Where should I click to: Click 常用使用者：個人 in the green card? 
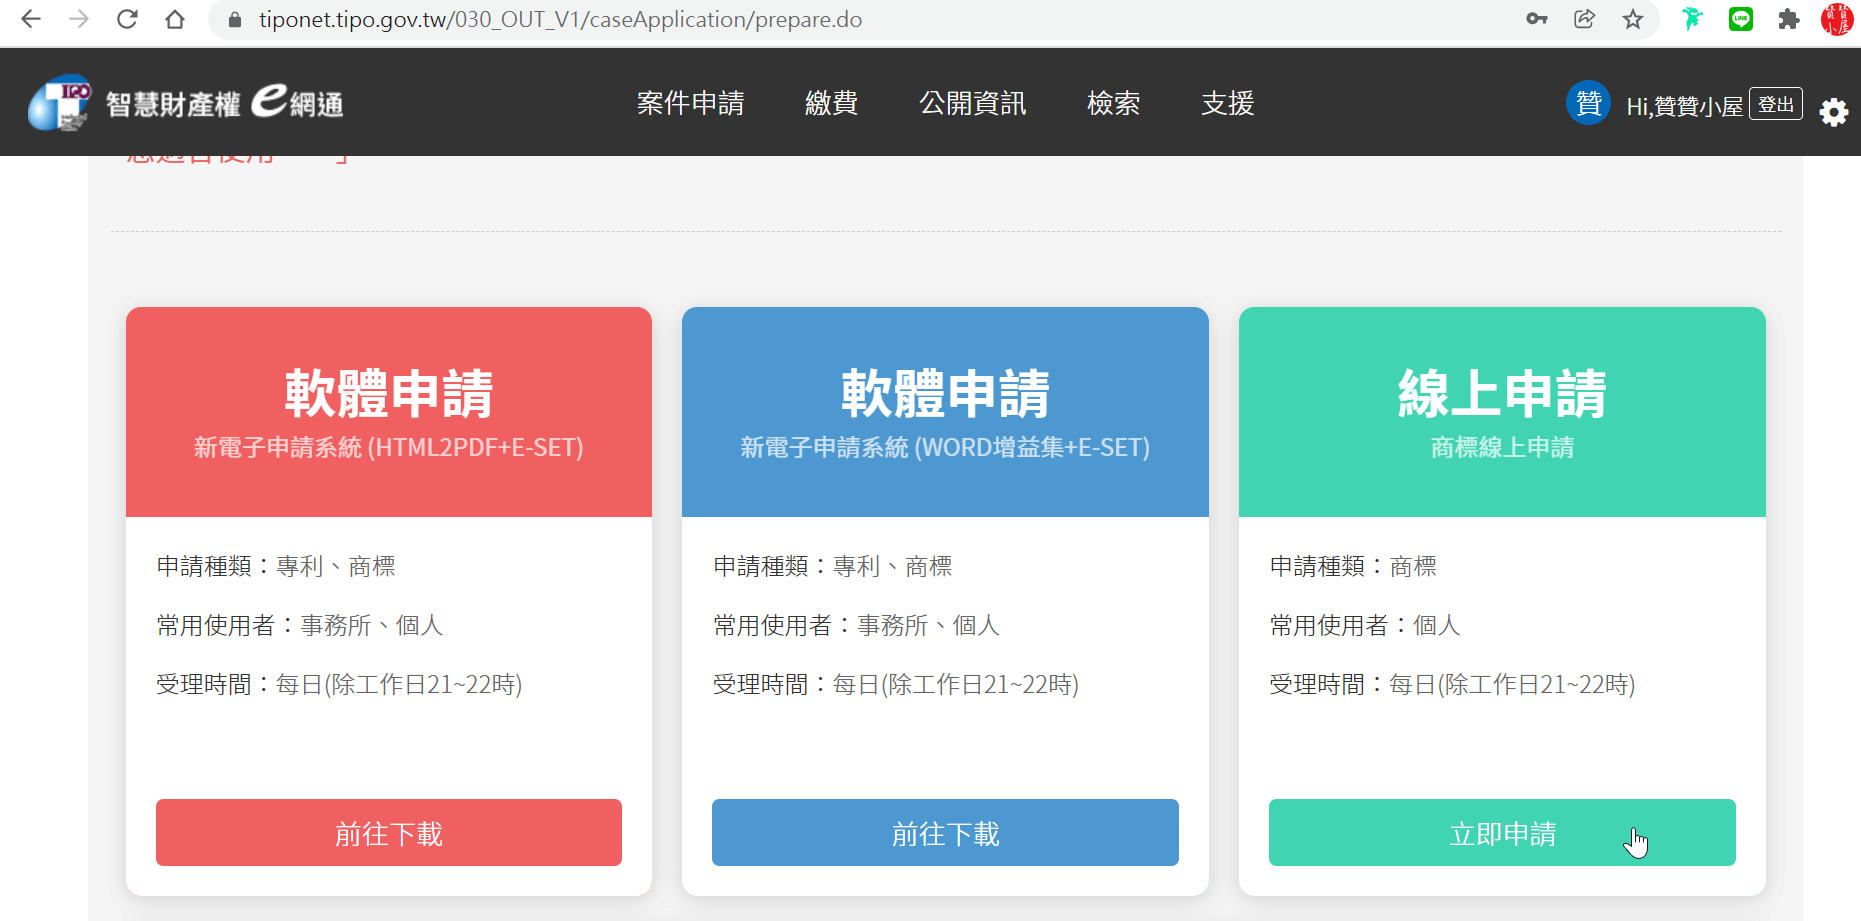point(1365,625)
